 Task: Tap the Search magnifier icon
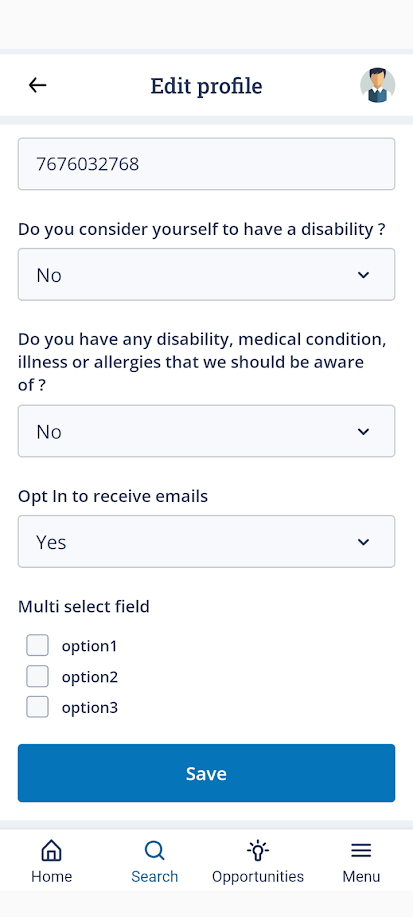154,850
